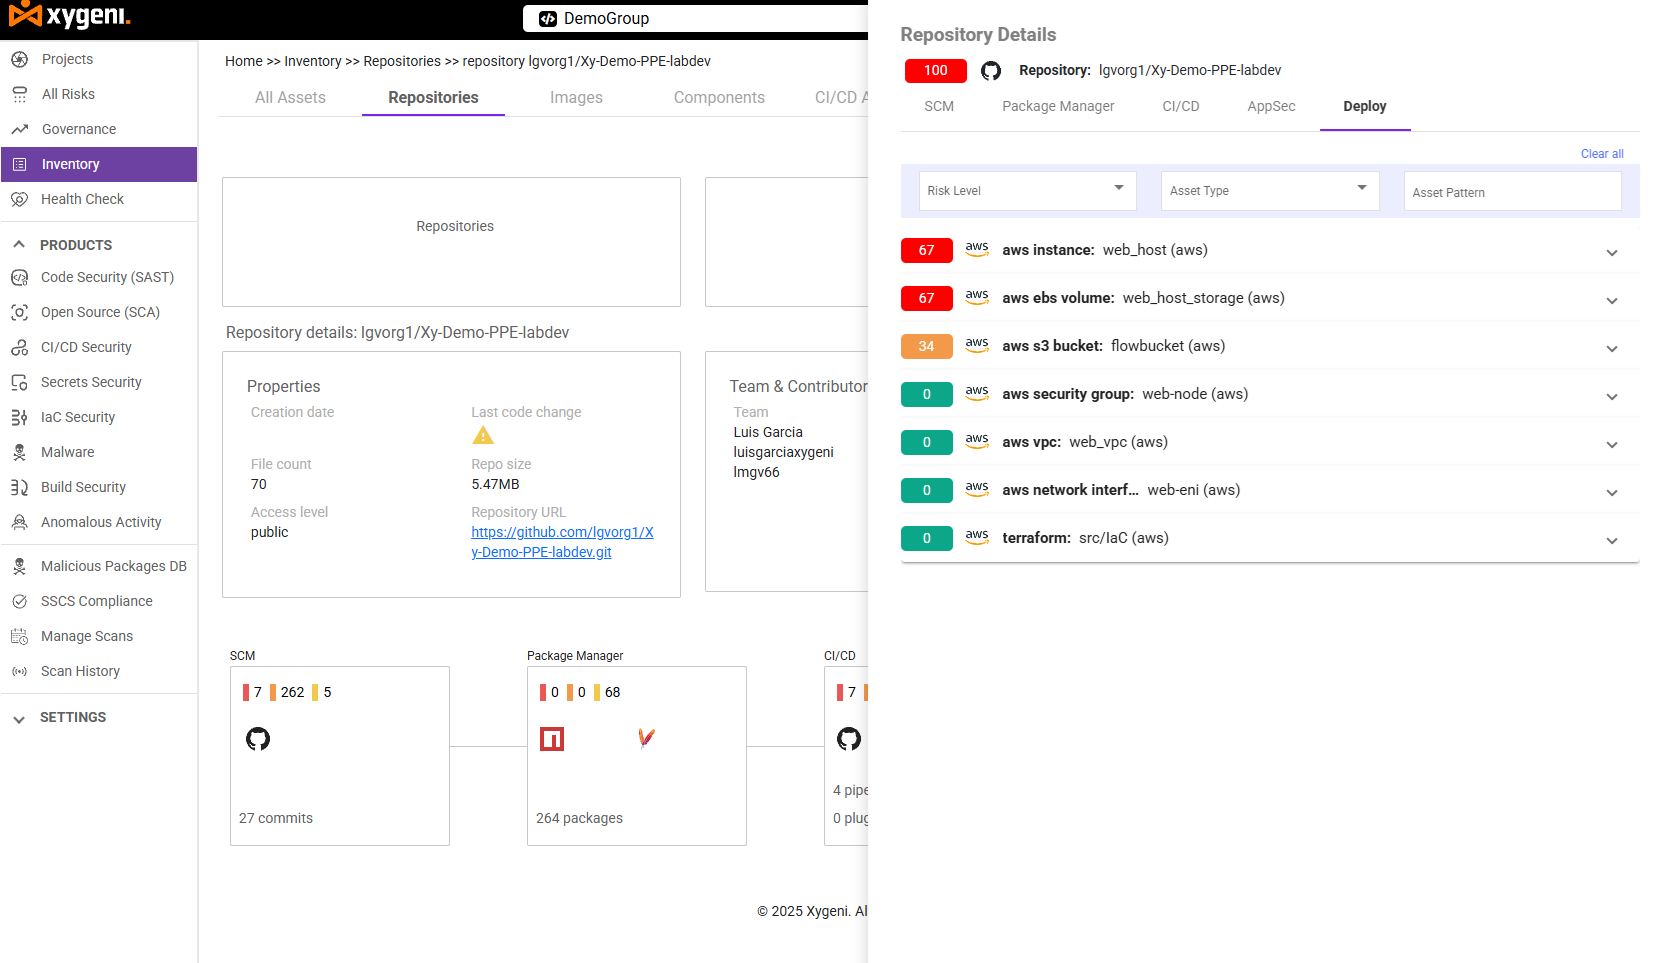This screenshot has width=1660, height=963.
Task: Click the GitHub icon beside Repository label
Action: (x=991, y=71)
